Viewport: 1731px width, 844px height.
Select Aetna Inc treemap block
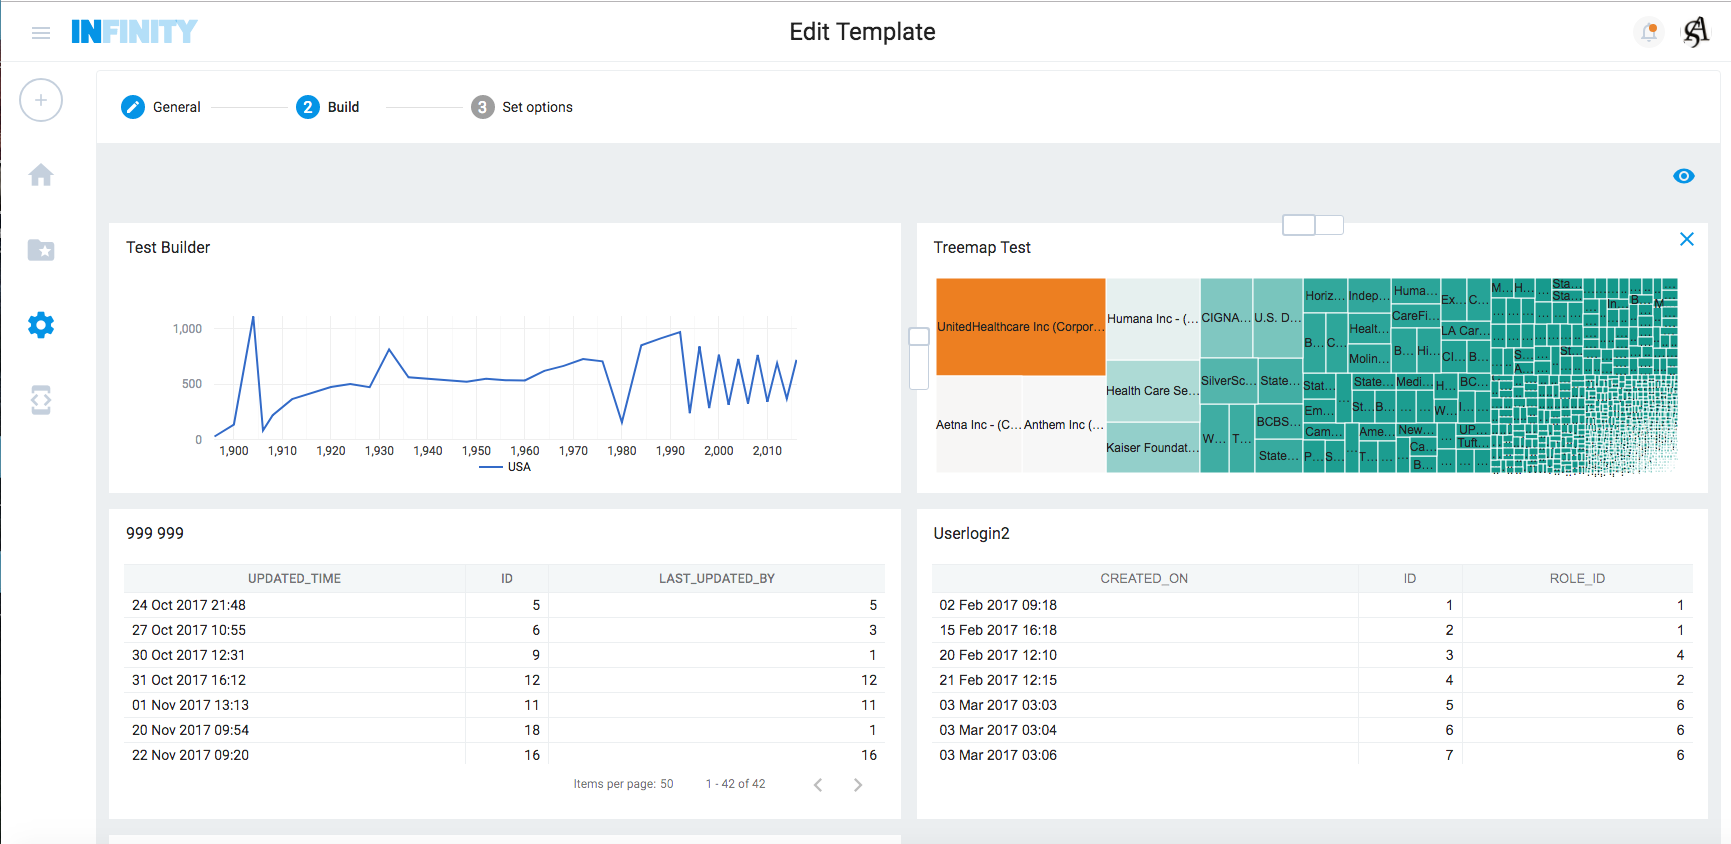pos(979,424)
